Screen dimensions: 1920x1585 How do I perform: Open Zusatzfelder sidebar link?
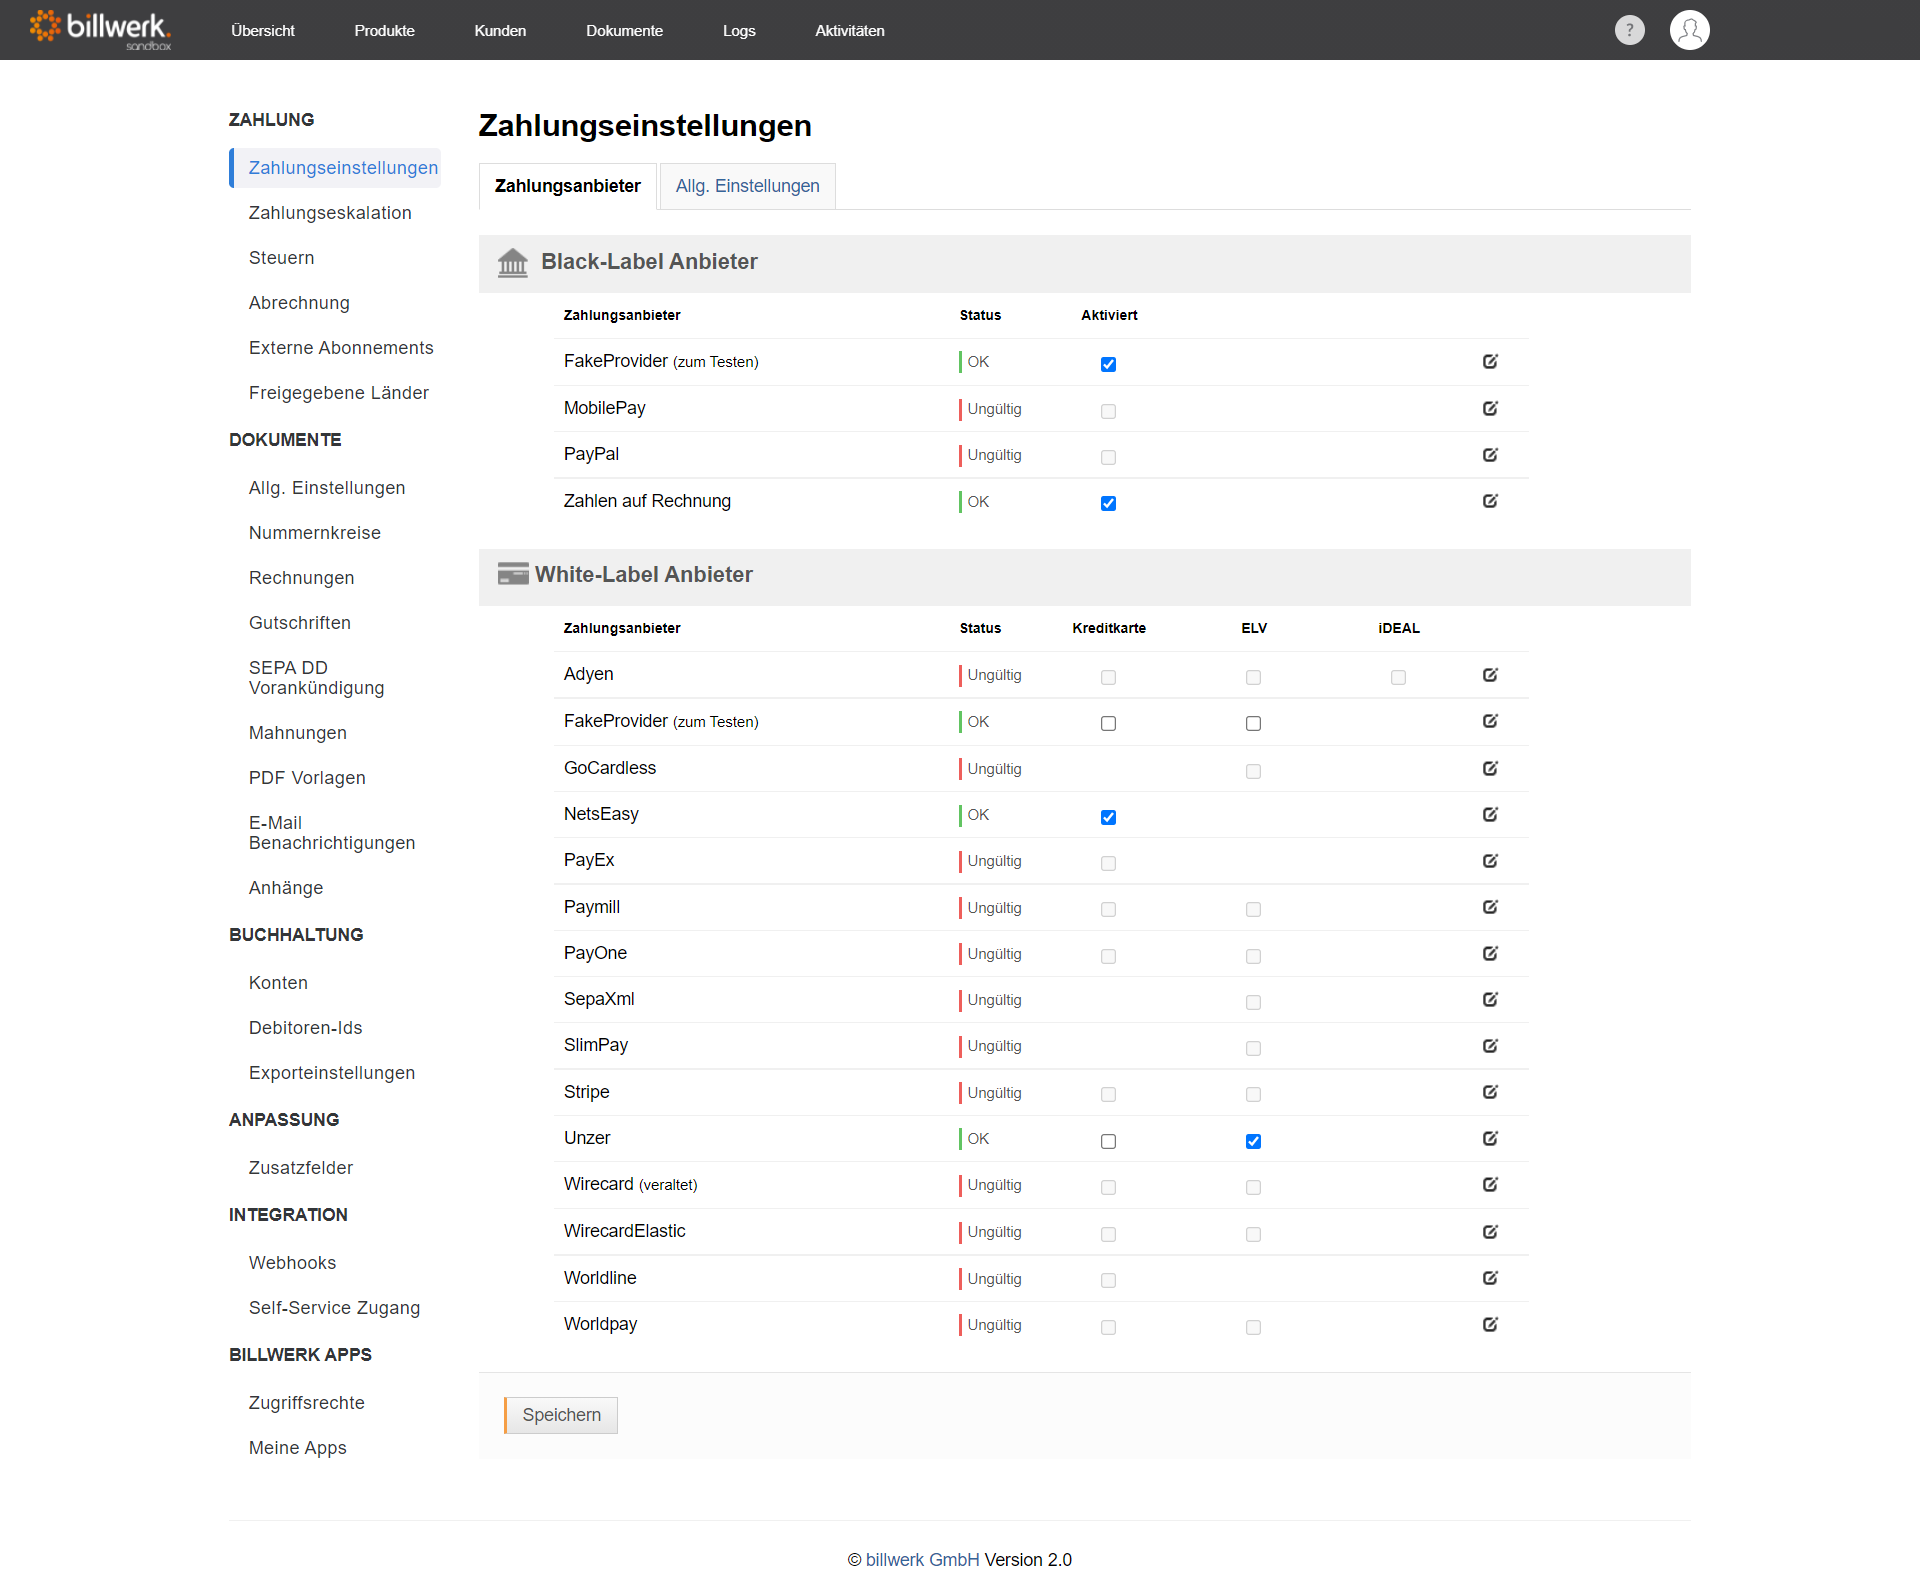click(x=300, y=1168)
